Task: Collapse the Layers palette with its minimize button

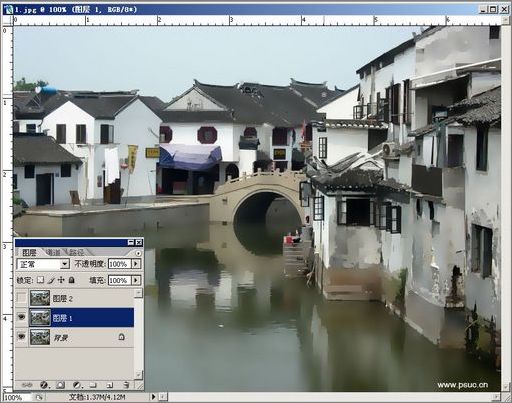Action: coord(131,242)
